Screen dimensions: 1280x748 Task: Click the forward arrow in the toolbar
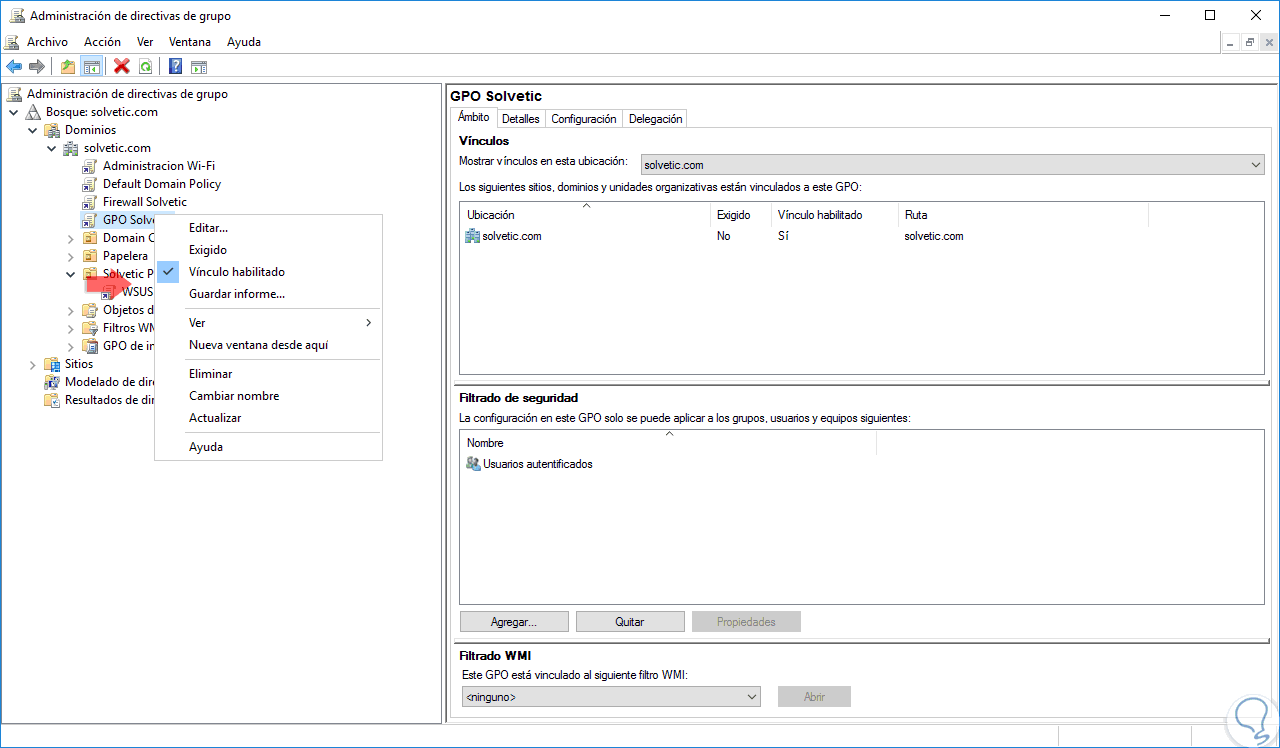(x=37, y=66)
